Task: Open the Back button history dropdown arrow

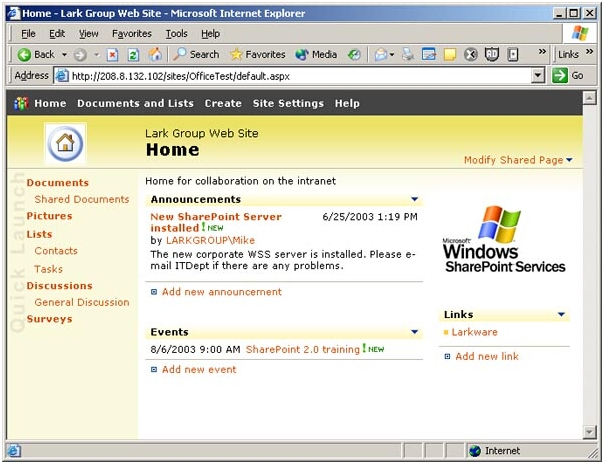Action: click(64, 55)
